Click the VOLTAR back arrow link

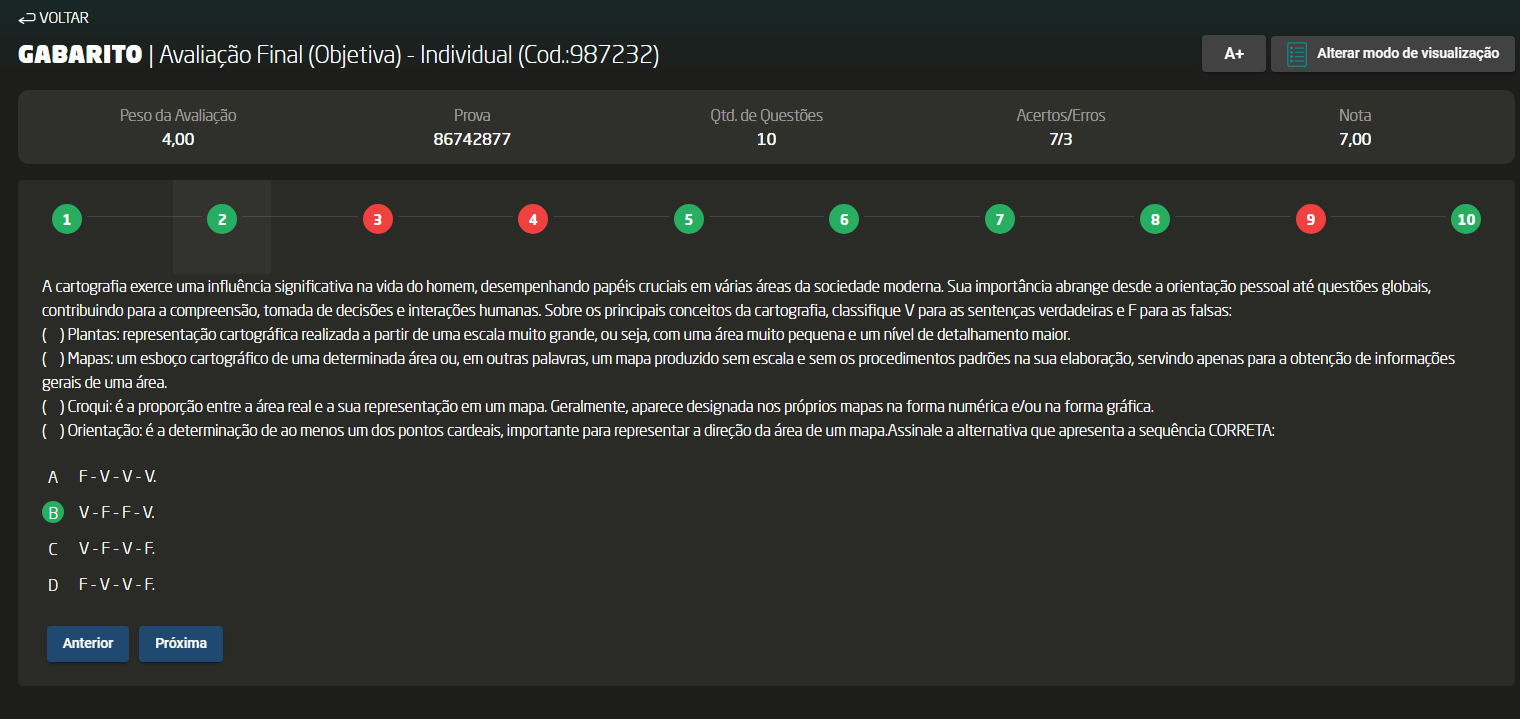pyautogui.click(x=53, y=18)
